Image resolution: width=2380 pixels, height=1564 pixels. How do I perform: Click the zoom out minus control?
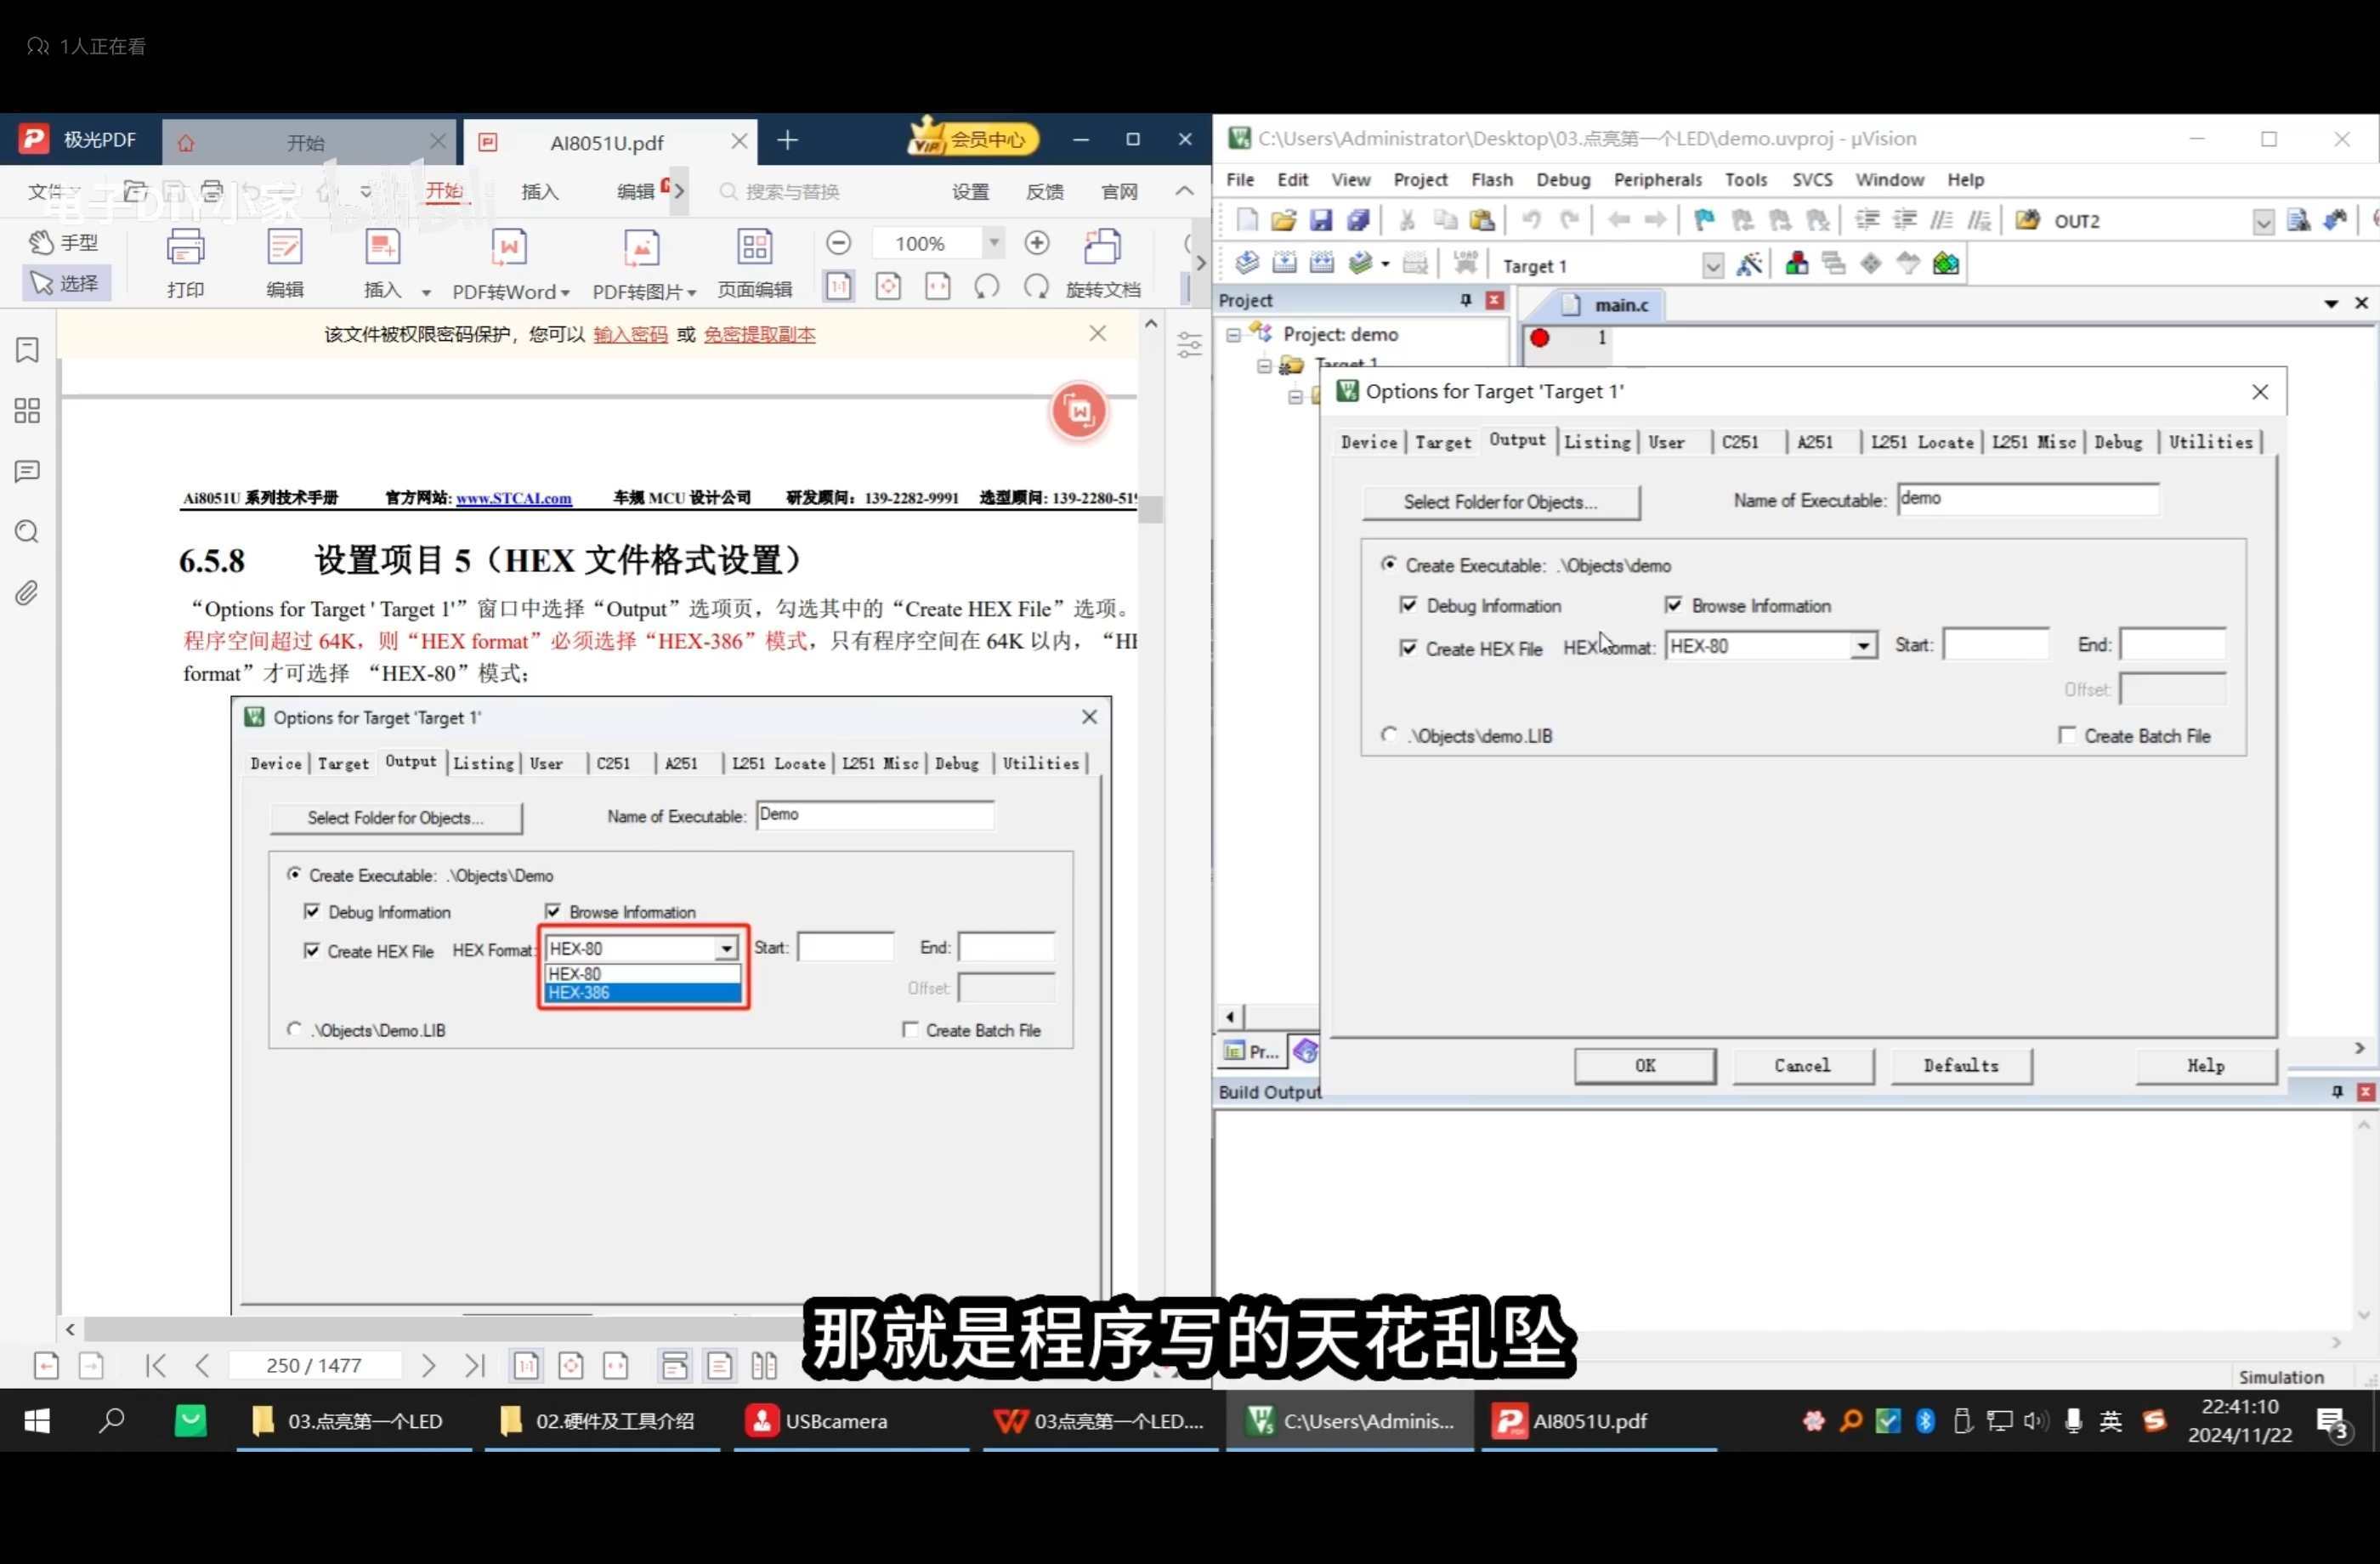[838, 242]
